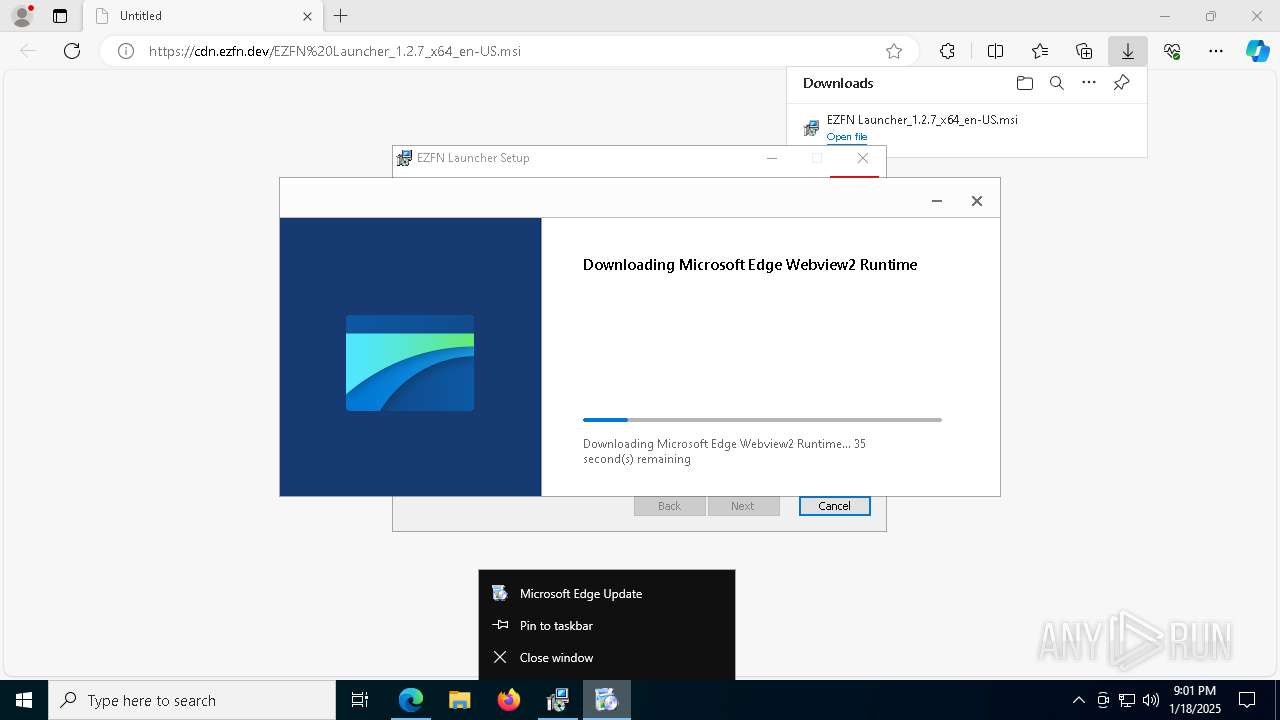Toggle Downloads toolbar button

point(1127,51)
